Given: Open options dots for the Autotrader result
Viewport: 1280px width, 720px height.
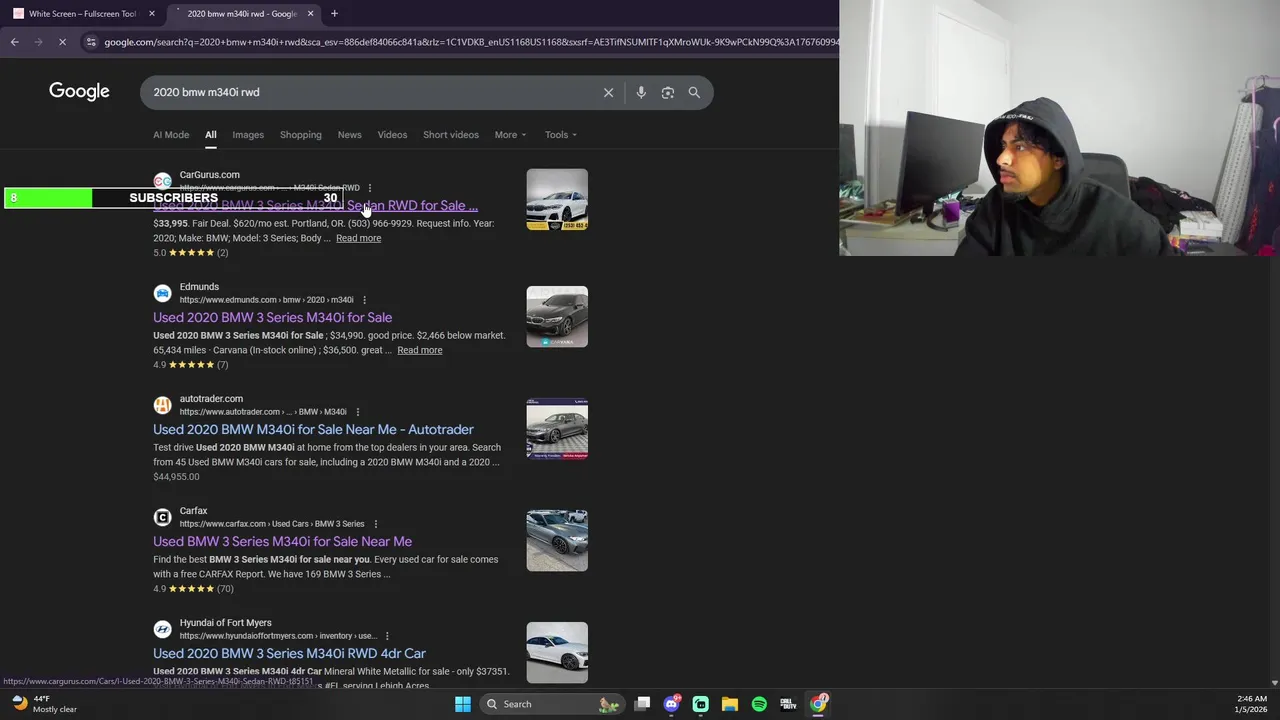Looking at the screenshot, I should click(x=357, y=412).
